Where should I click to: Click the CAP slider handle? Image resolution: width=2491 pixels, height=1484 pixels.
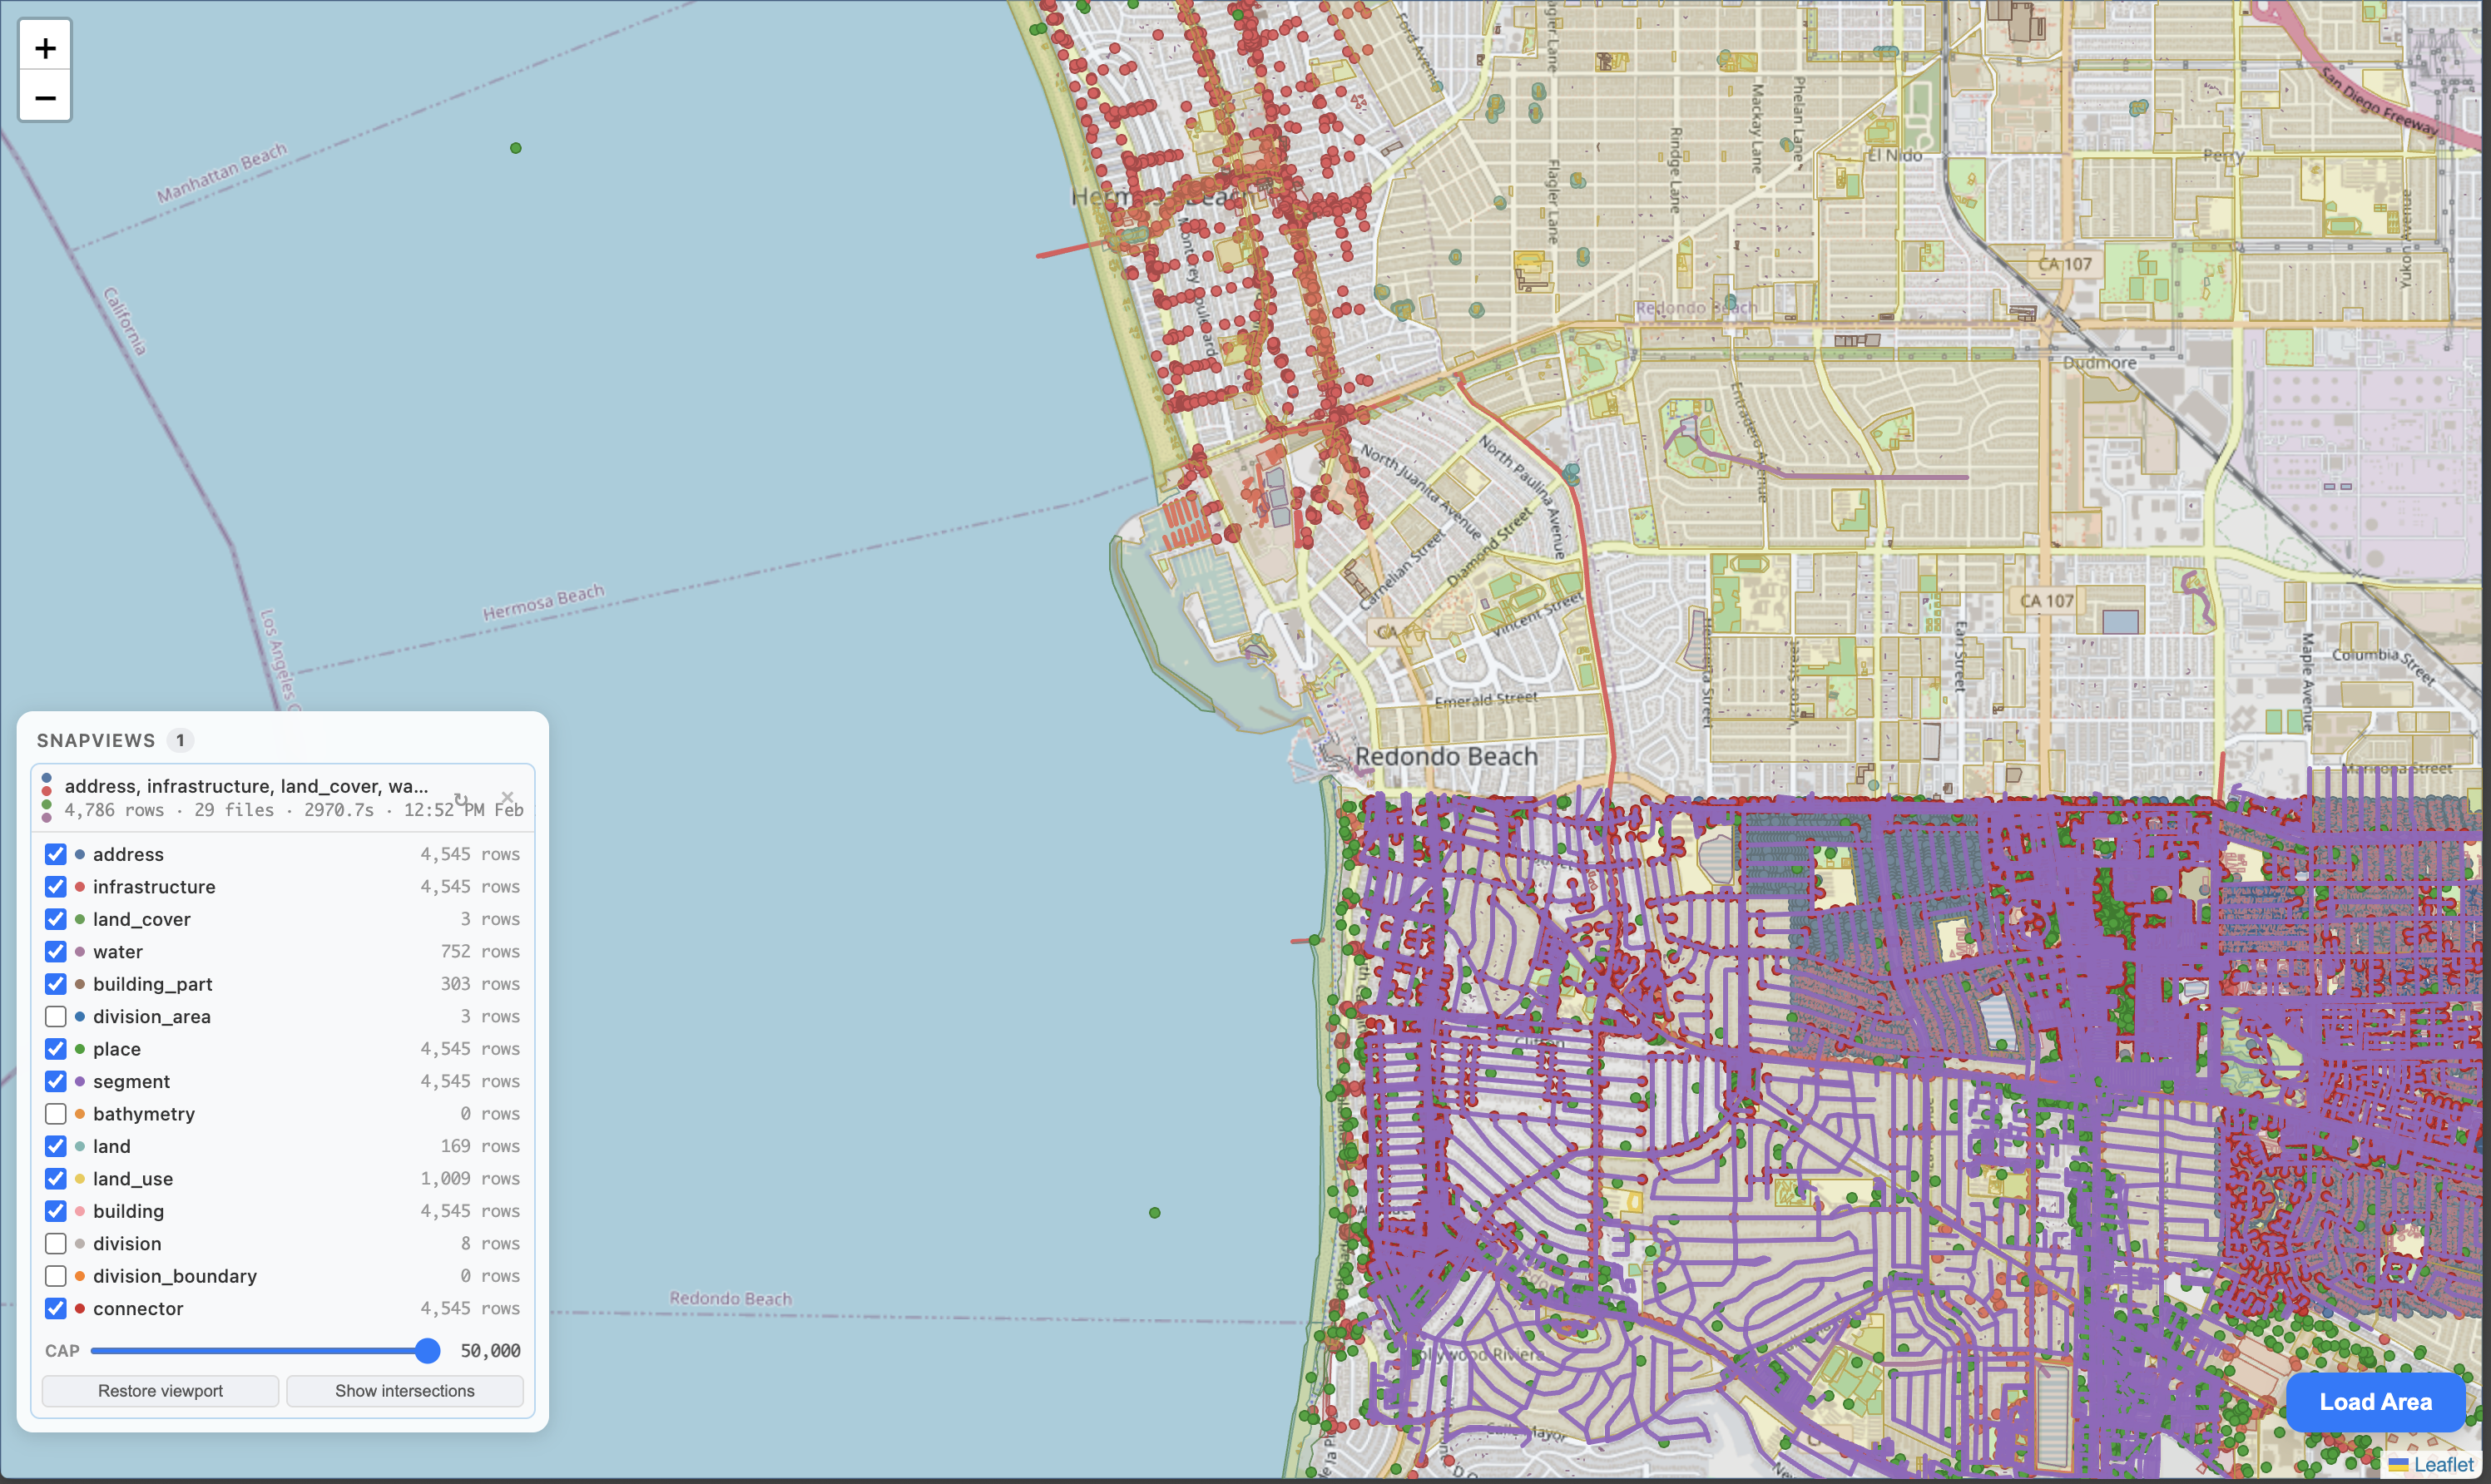(428, 1350)
